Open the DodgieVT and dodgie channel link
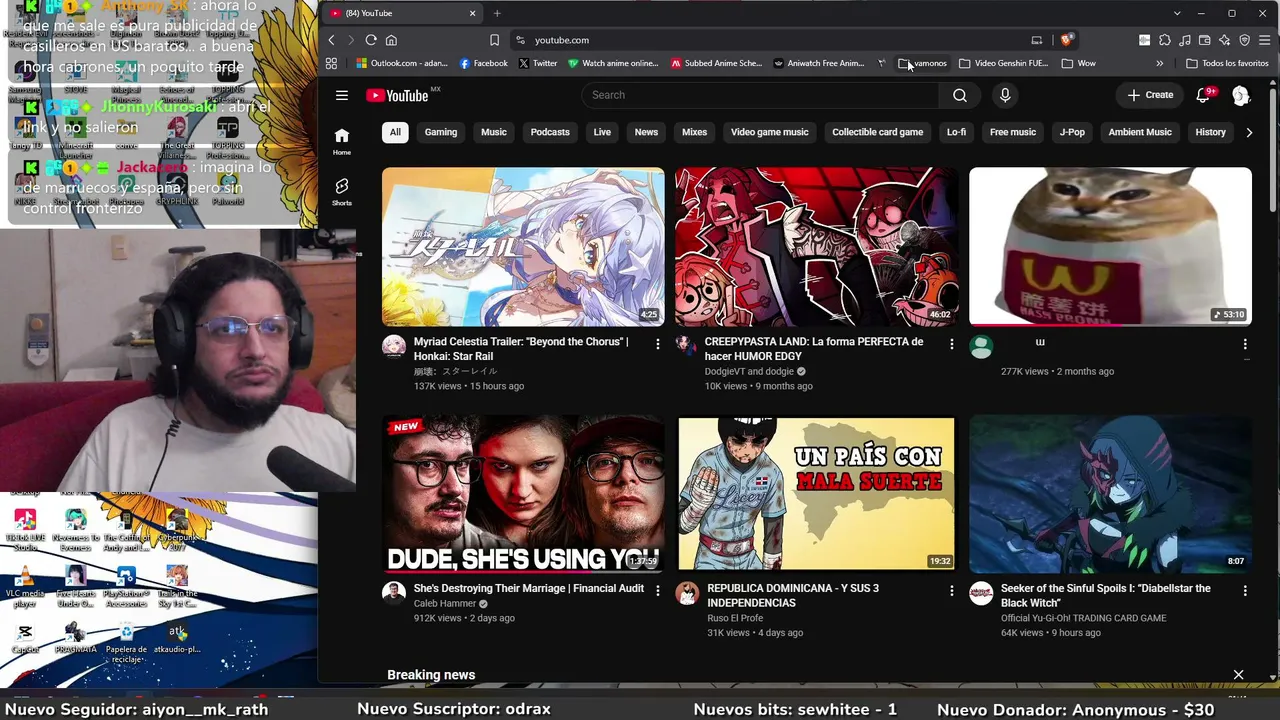Viewport: 1280px width, 720px height. coord(749,371)
